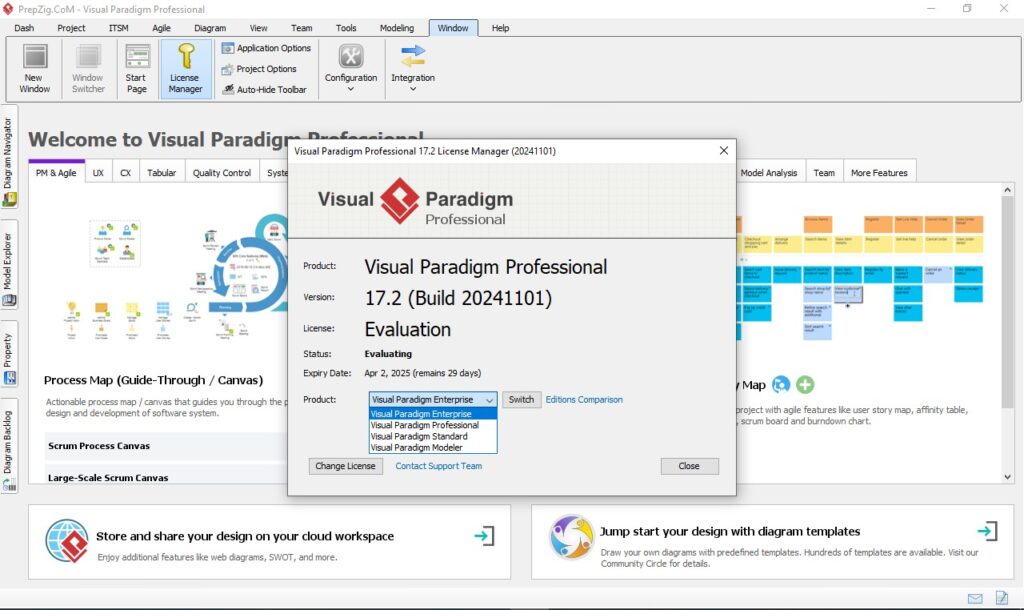1024x610 pixels.
Task: Open the Contact Support Team link
Action: (x=438, y=466)
